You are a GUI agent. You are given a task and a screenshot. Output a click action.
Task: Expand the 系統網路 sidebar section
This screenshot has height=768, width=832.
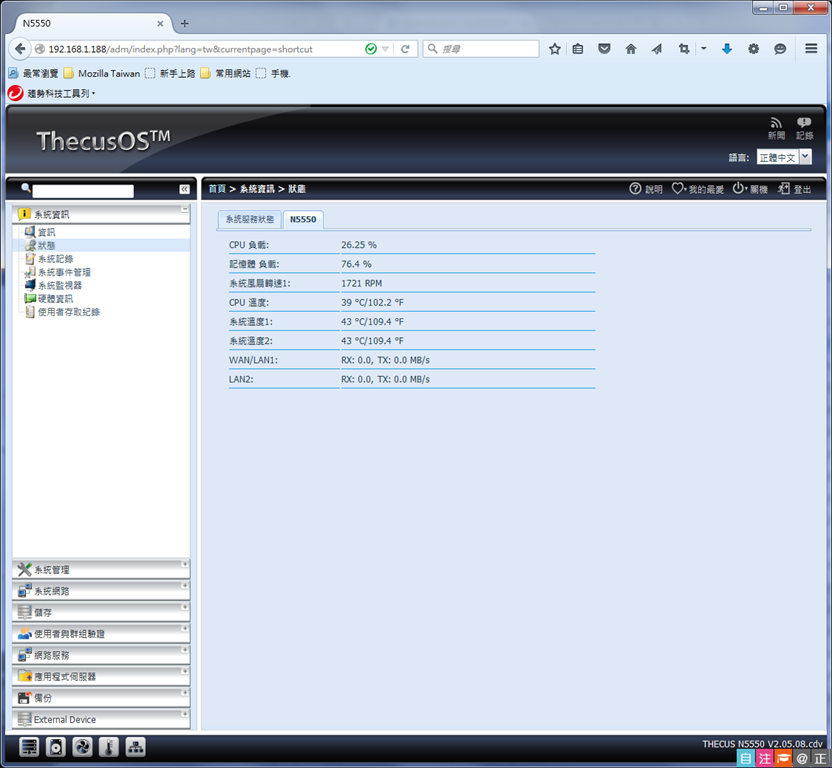(x=101, y=591)
